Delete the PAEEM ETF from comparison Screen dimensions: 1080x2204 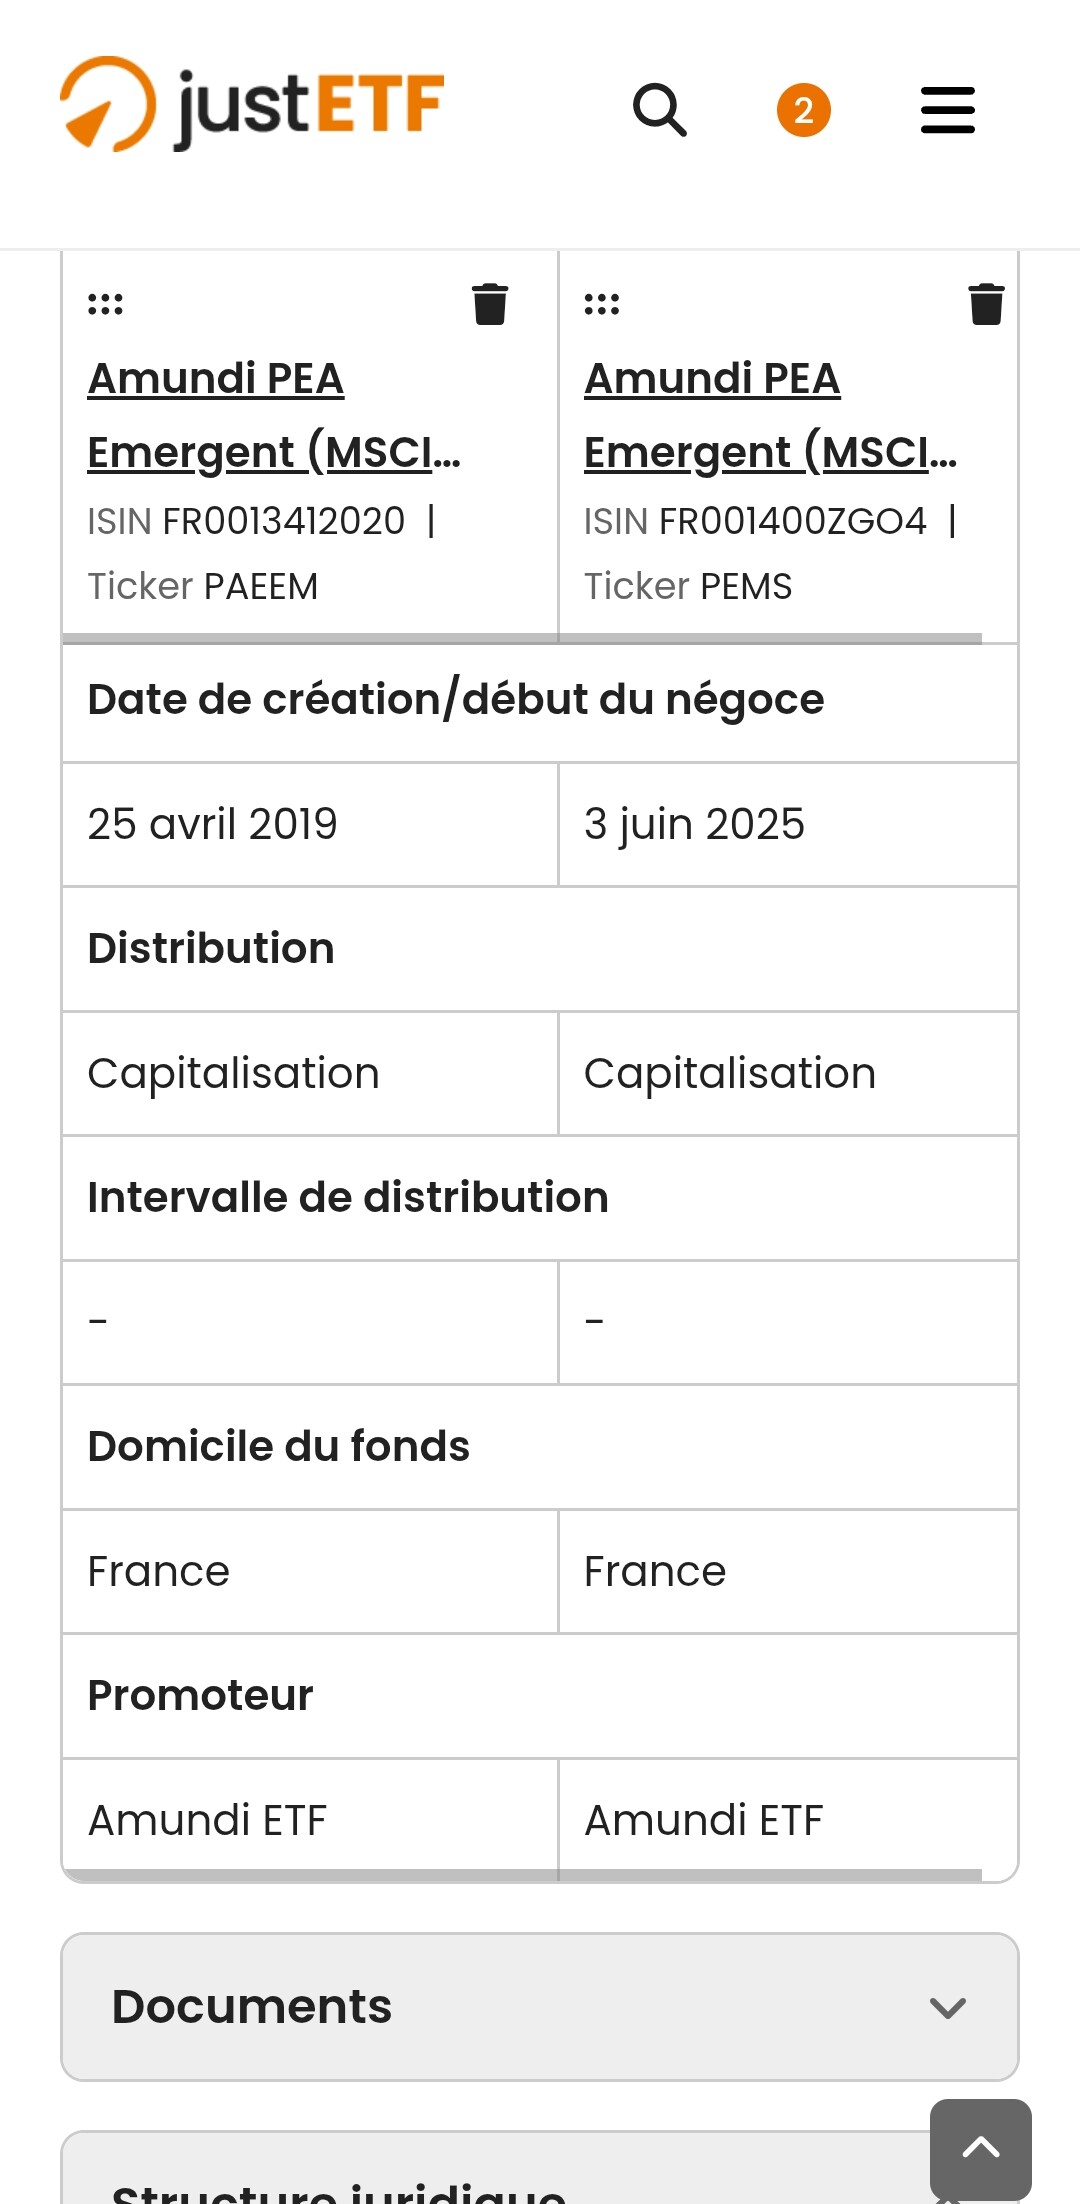(x=490, y=304)
